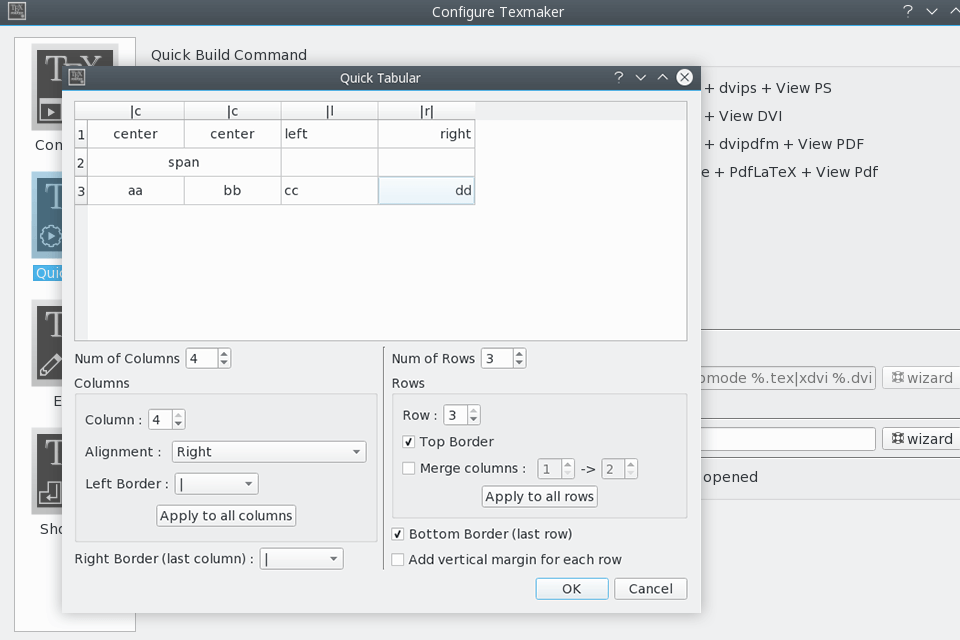Shade the Quick Tabular window with down chevron
The width and height of the screenshot is (960, 640).
coord(640,77)
